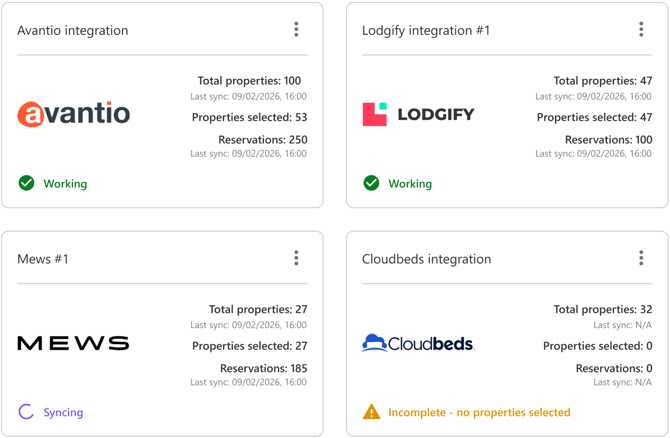Click the Avantio logo
Viewport: 670px width, 438px height.
pos(74,114)
